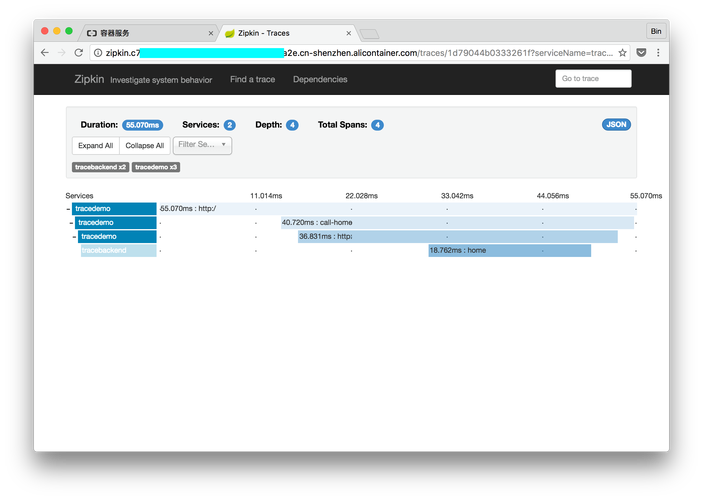This screenshot has width=703, height=500.
Task: Click the site info icon in address bar
Action: click(x=98, y=53)
